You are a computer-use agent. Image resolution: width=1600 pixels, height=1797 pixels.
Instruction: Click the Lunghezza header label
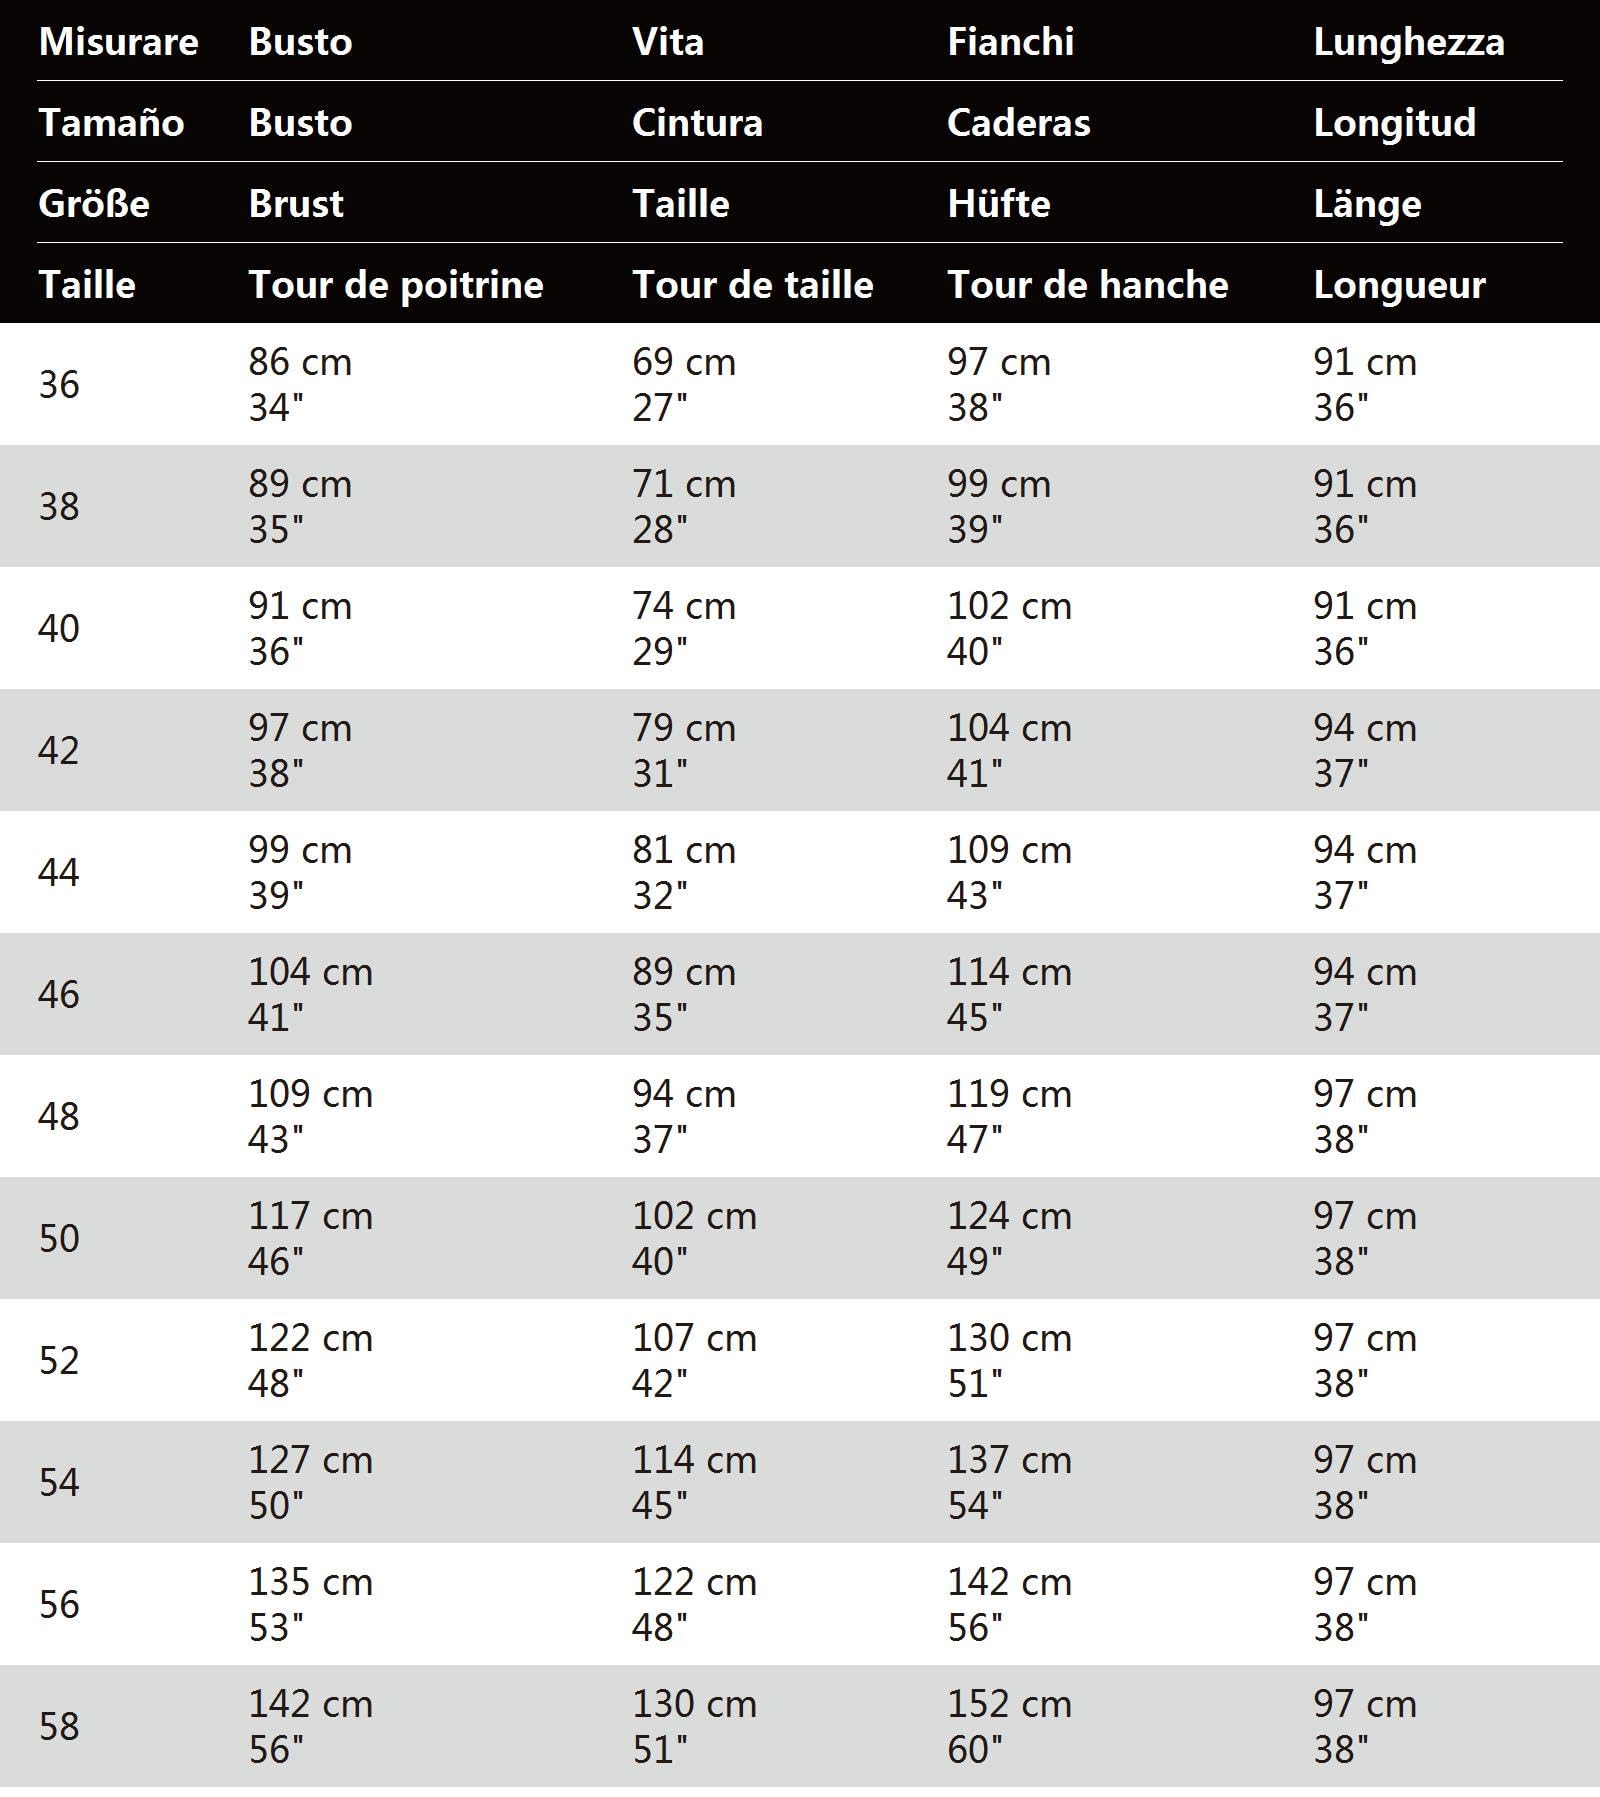click(1408, 43)
